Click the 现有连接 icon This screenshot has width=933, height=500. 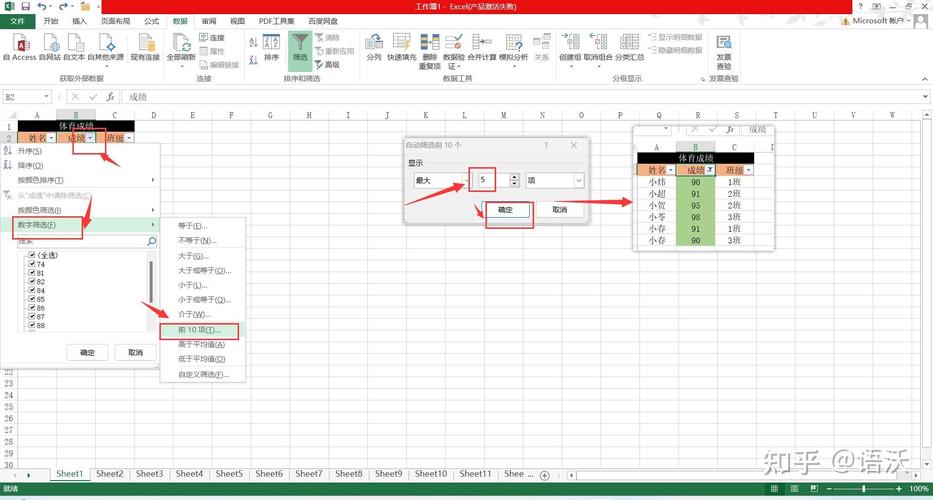[x=145, y=48]
